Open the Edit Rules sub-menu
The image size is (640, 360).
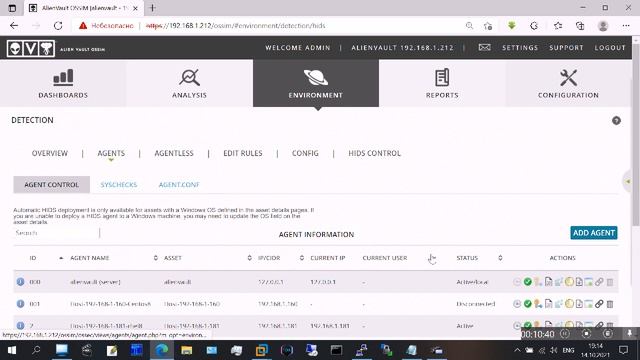(x=243, y=153)
